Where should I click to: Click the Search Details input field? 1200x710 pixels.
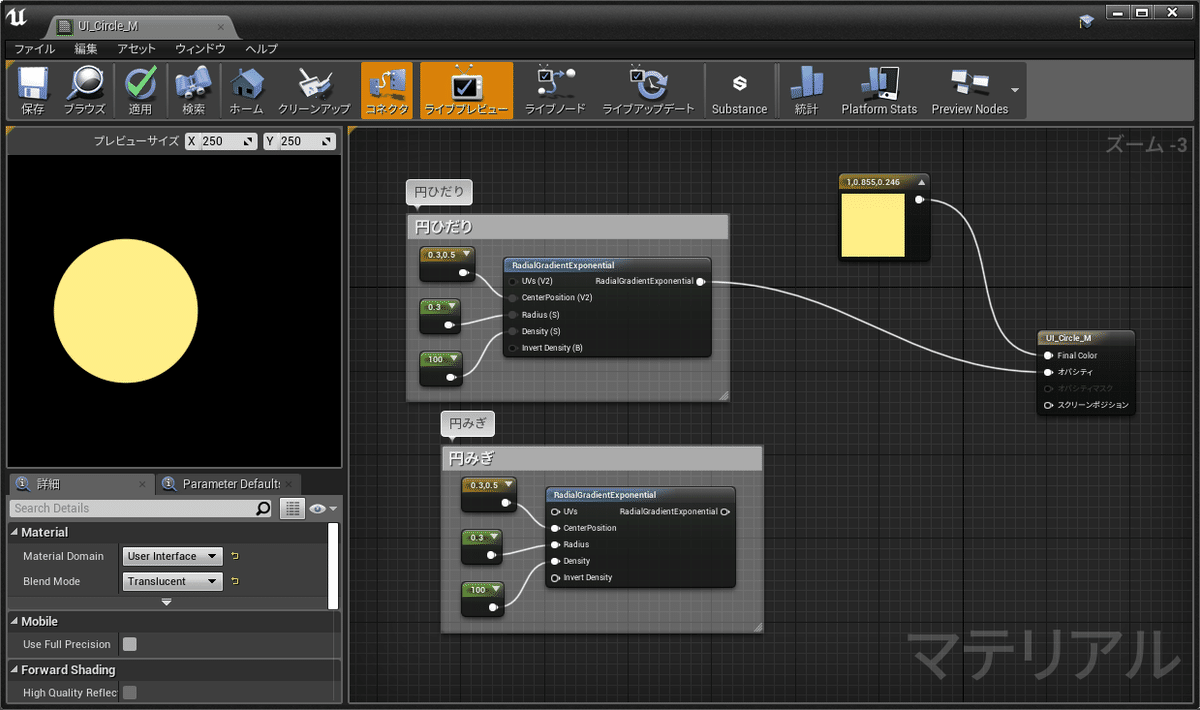tap(131, 508)
